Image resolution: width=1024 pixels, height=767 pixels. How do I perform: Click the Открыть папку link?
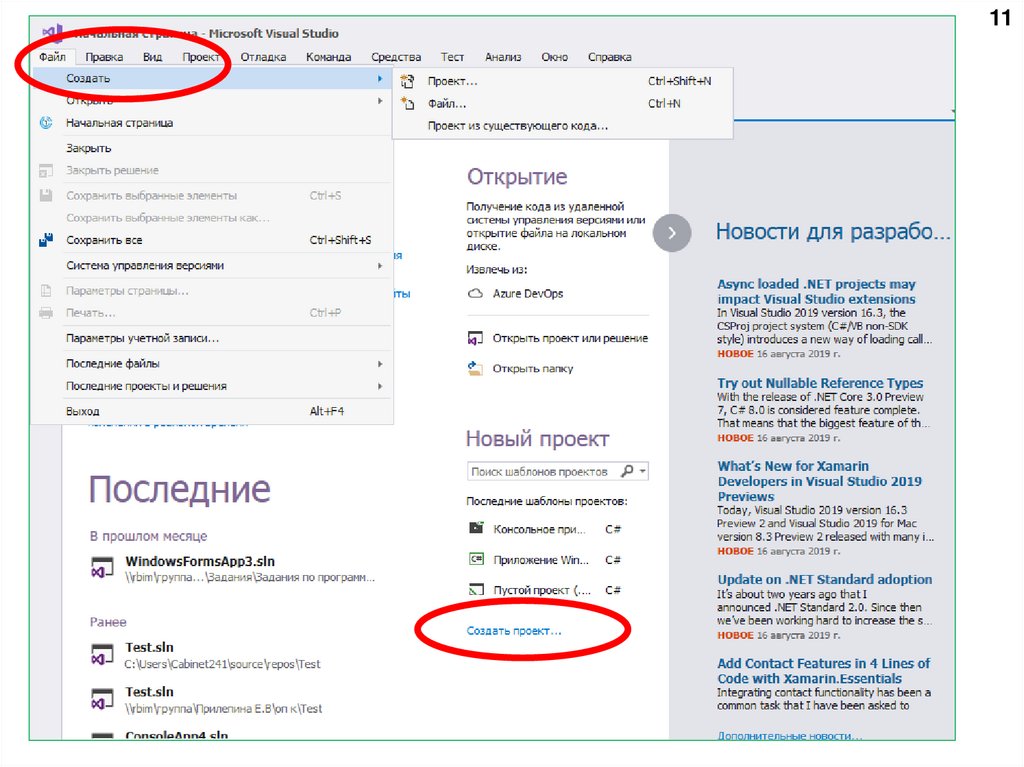pyautogui.click(x=533, y=368)
